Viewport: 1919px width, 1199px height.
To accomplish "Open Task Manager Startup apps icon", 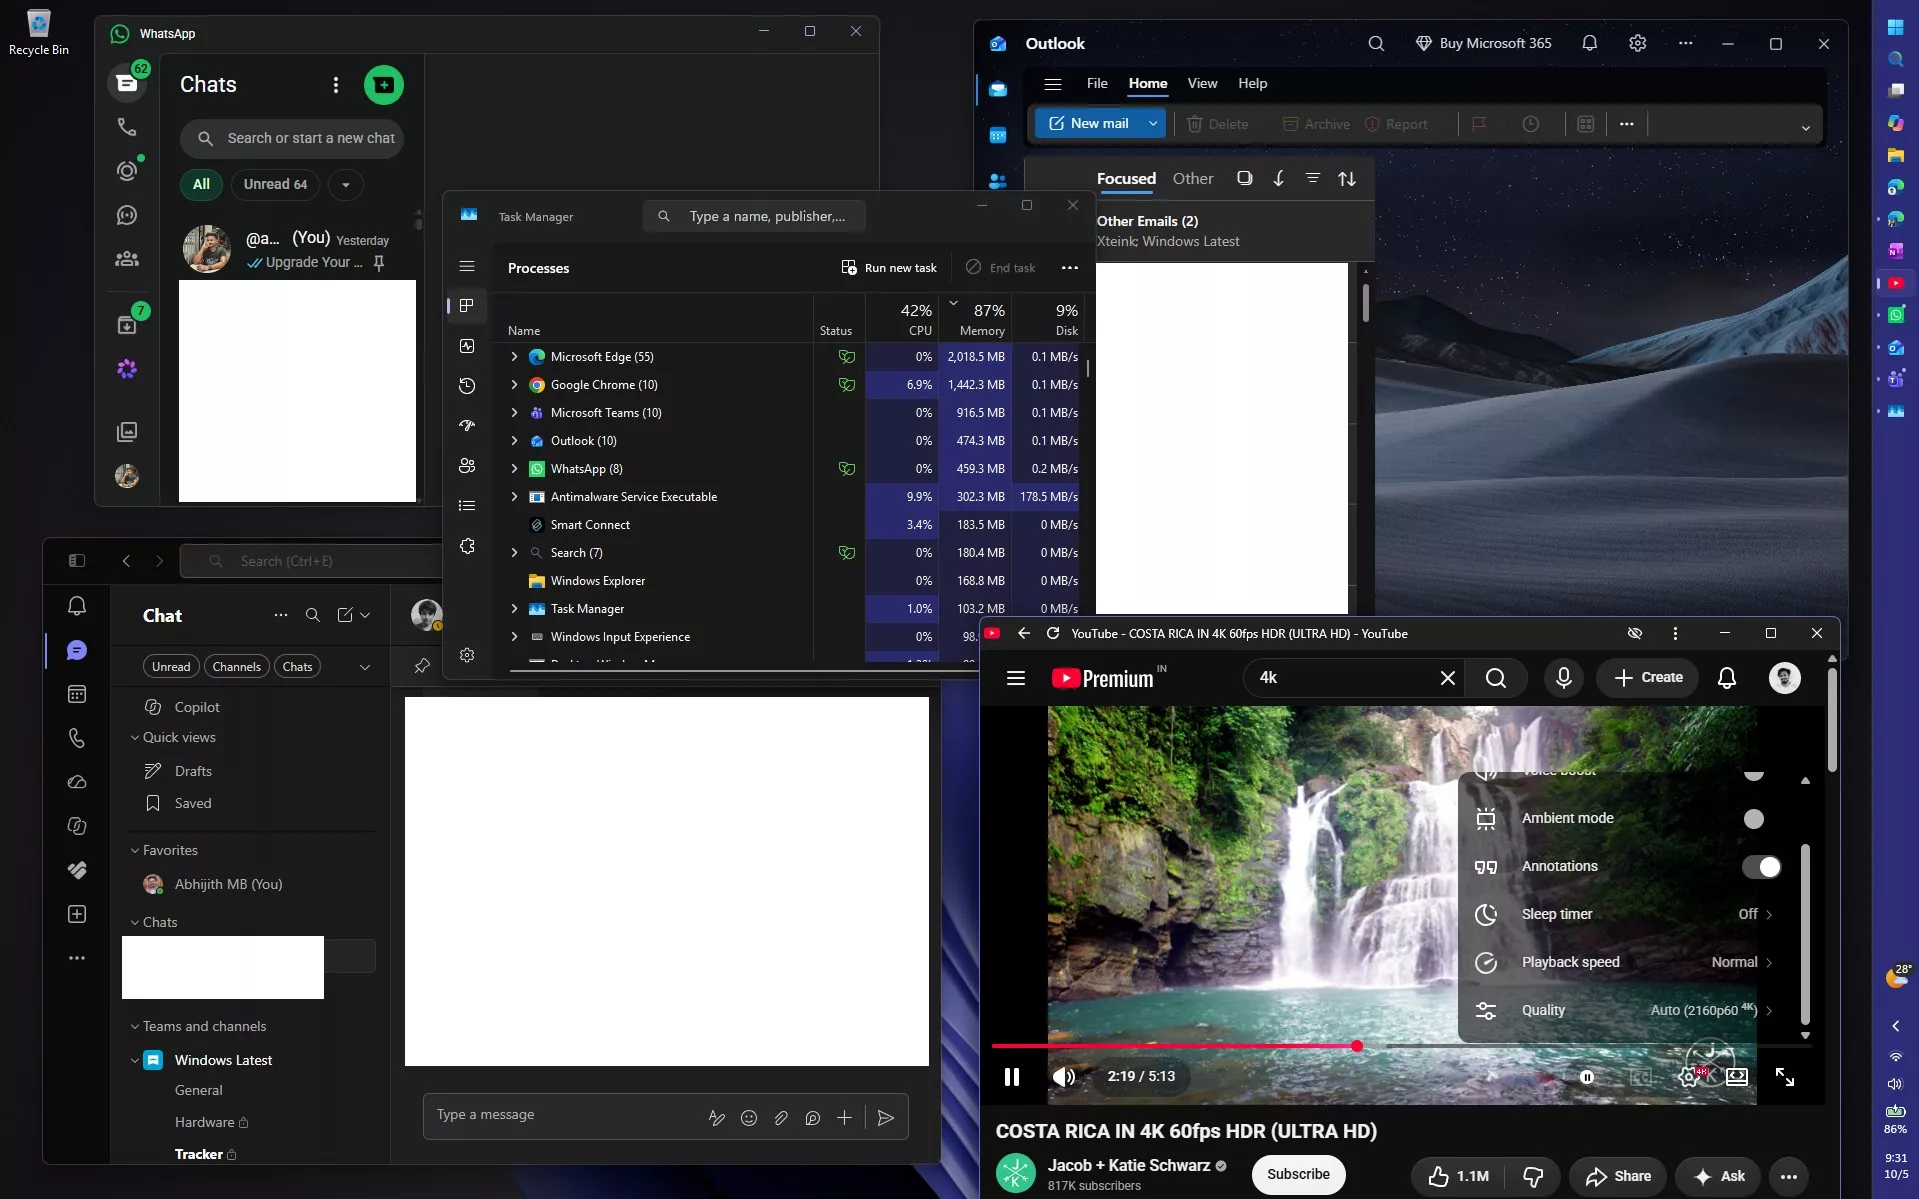I will (467, 426).
